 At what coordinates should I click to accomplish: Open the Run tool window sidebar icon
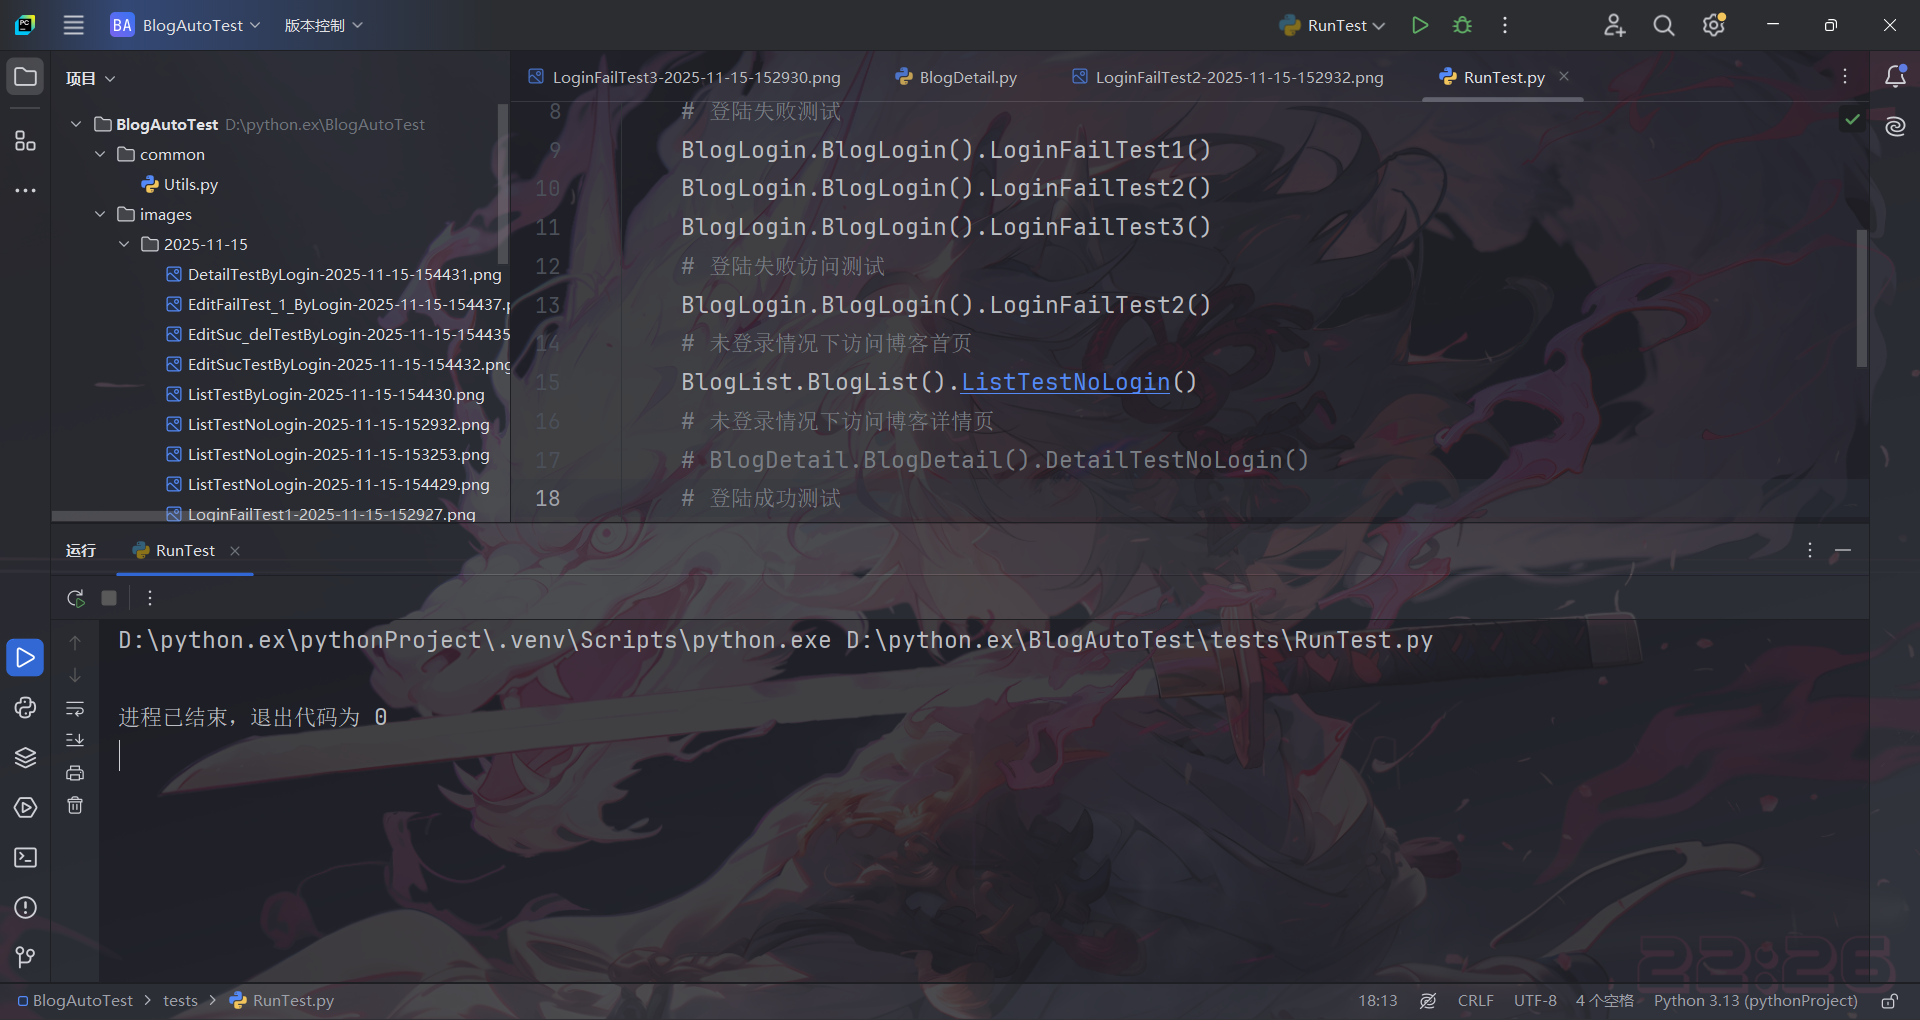(25, 657)
